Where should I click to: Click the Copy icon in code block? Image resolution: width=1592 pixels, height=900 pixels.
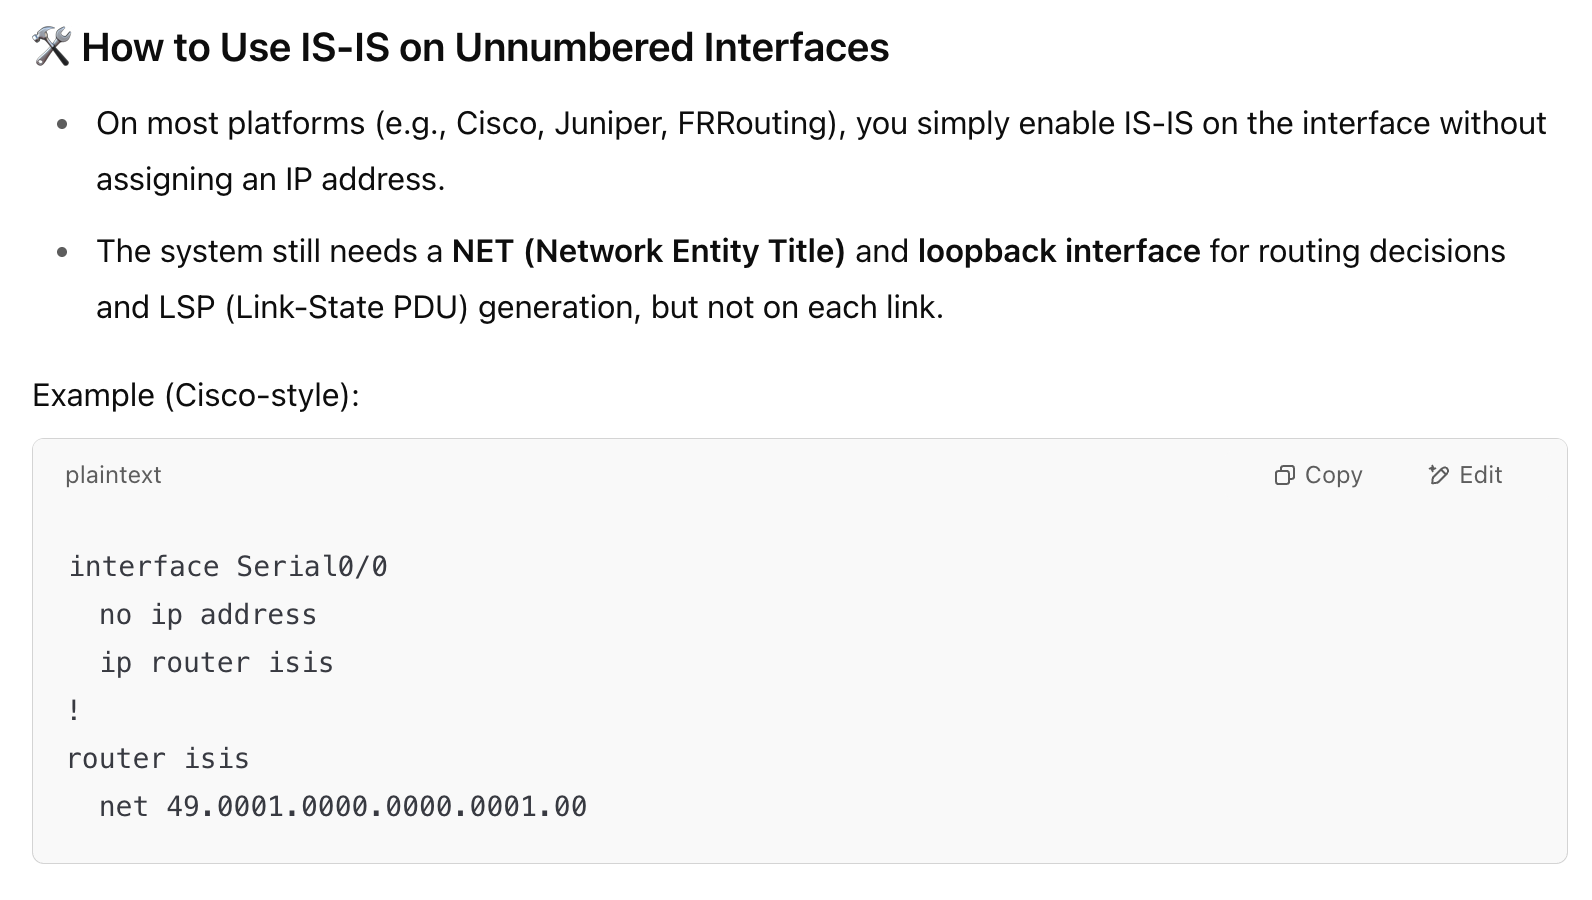[1285, 475]
